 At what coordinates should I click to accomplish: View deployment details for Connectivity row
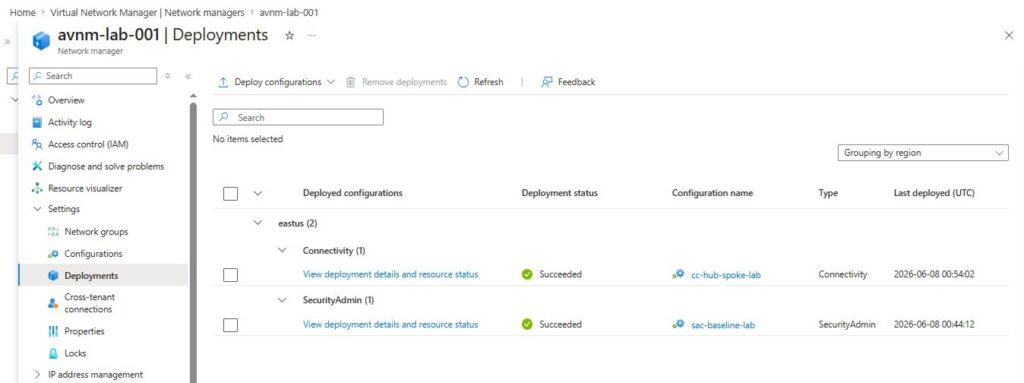coord(391,275)
